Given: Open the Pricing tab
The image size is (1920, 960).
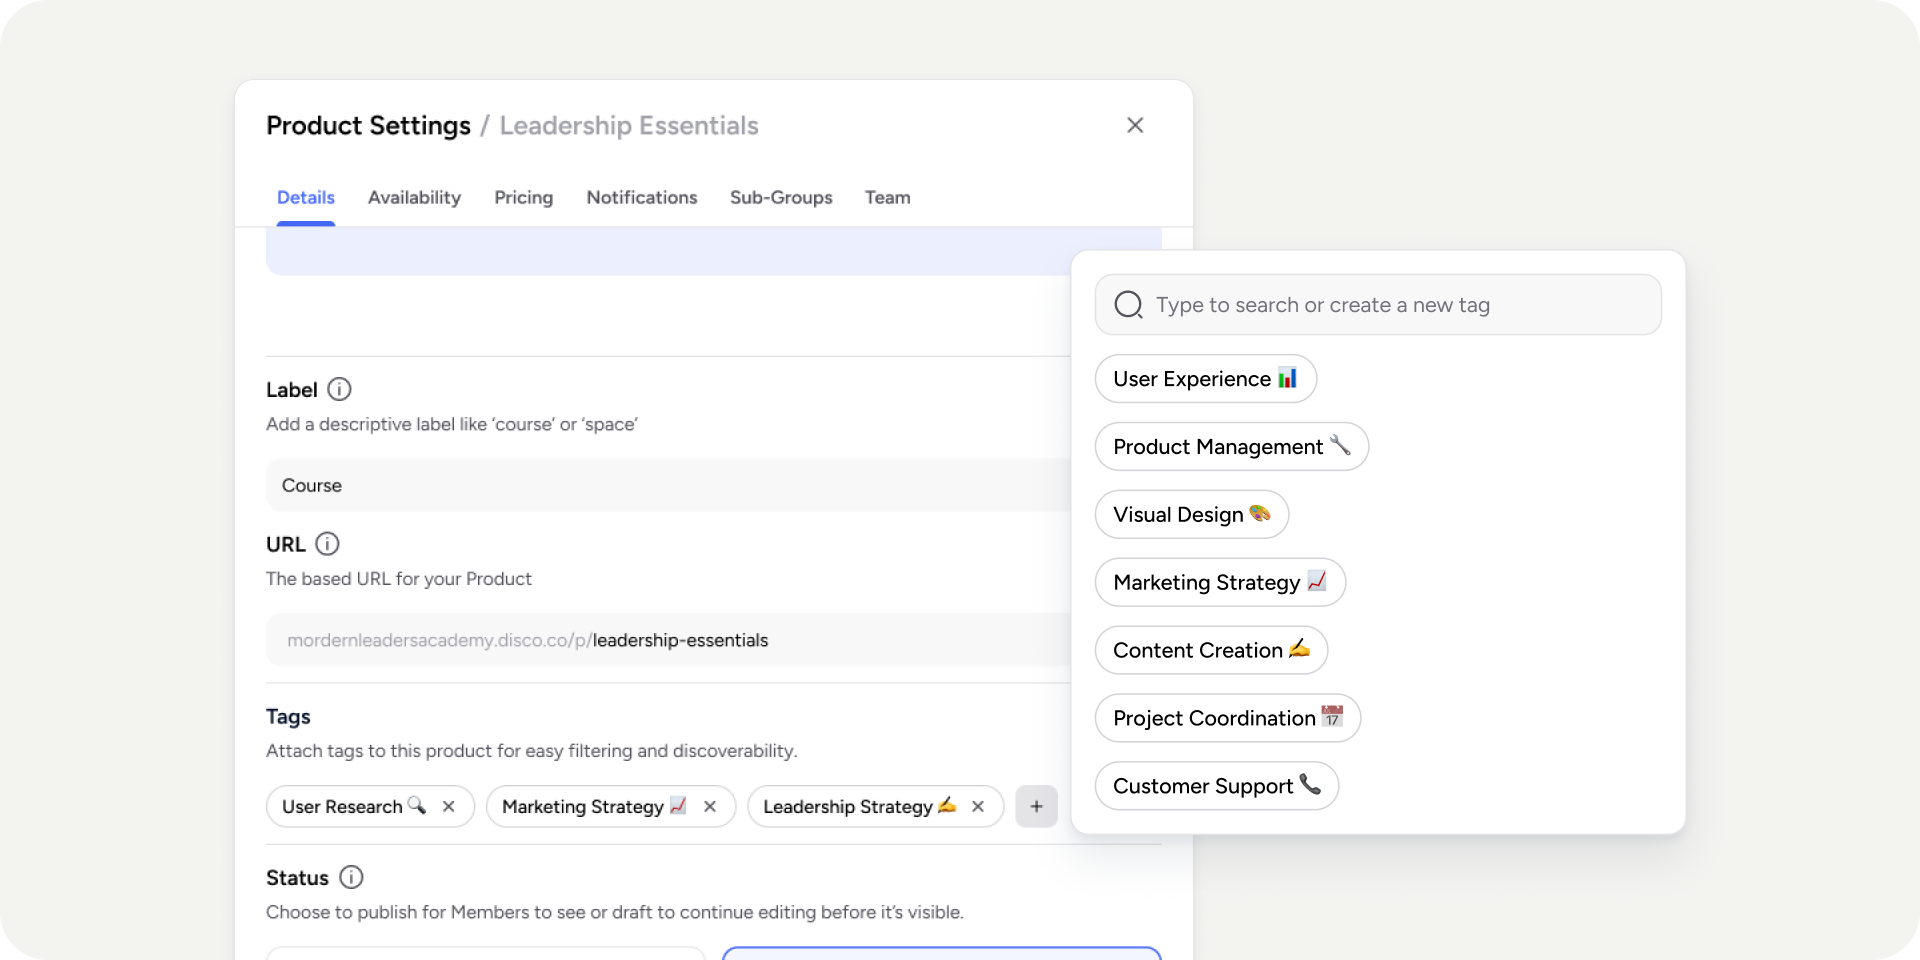Looking at the screenshot, I should tap(523, 197).
